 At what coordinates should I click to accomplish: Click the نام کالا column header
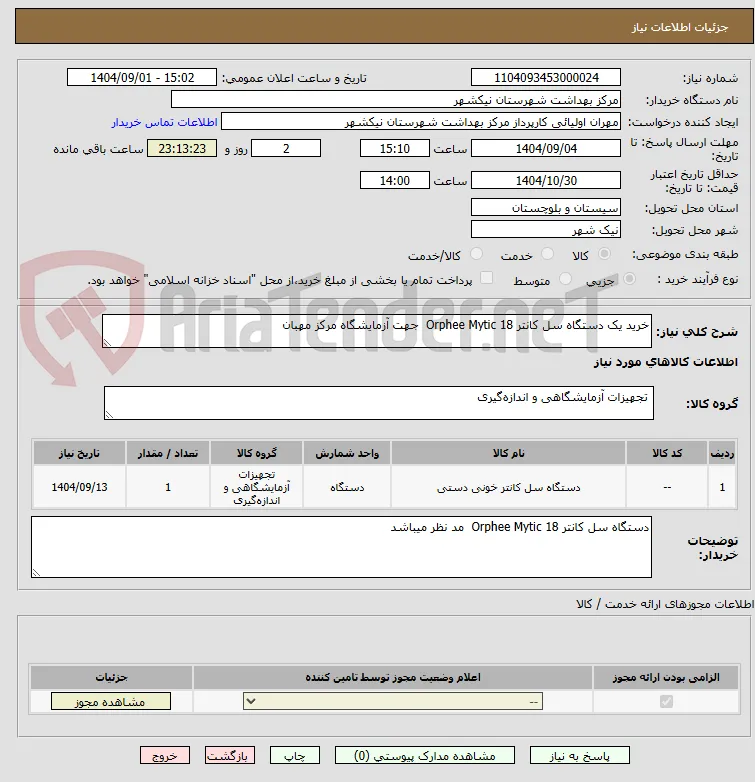(508, 453)
